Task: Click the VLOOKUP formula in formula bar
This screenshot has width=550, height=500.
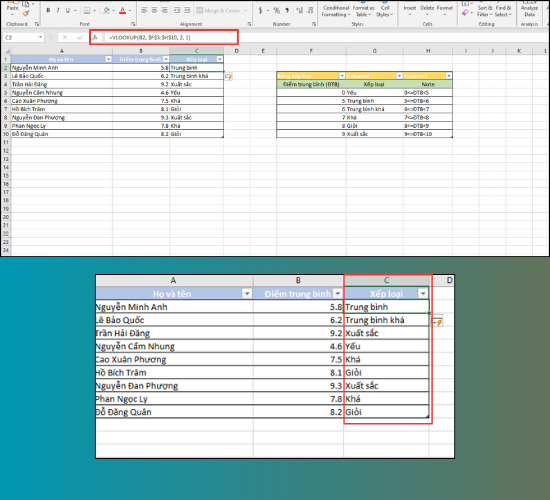Action: point(150,37)
